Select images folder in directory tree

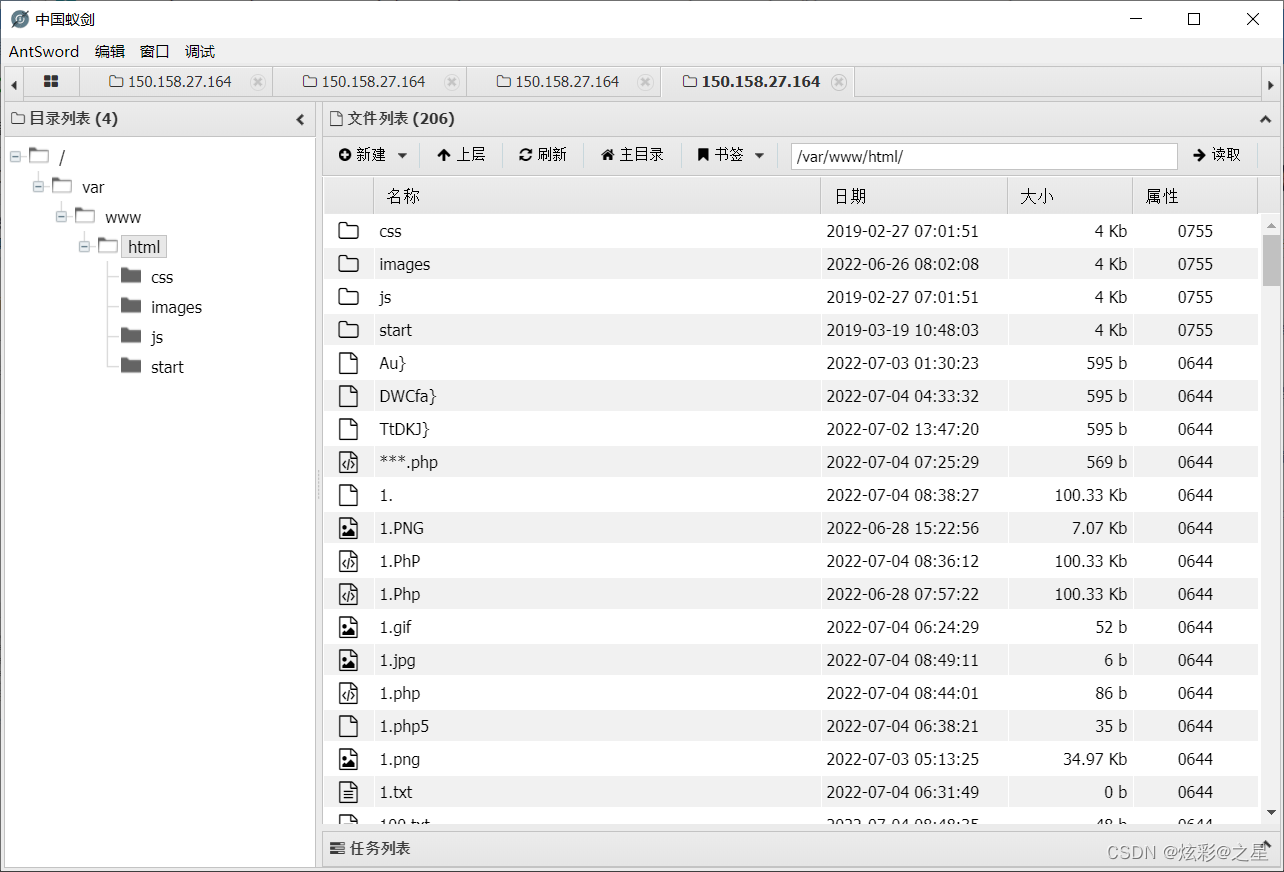(176, 307)
